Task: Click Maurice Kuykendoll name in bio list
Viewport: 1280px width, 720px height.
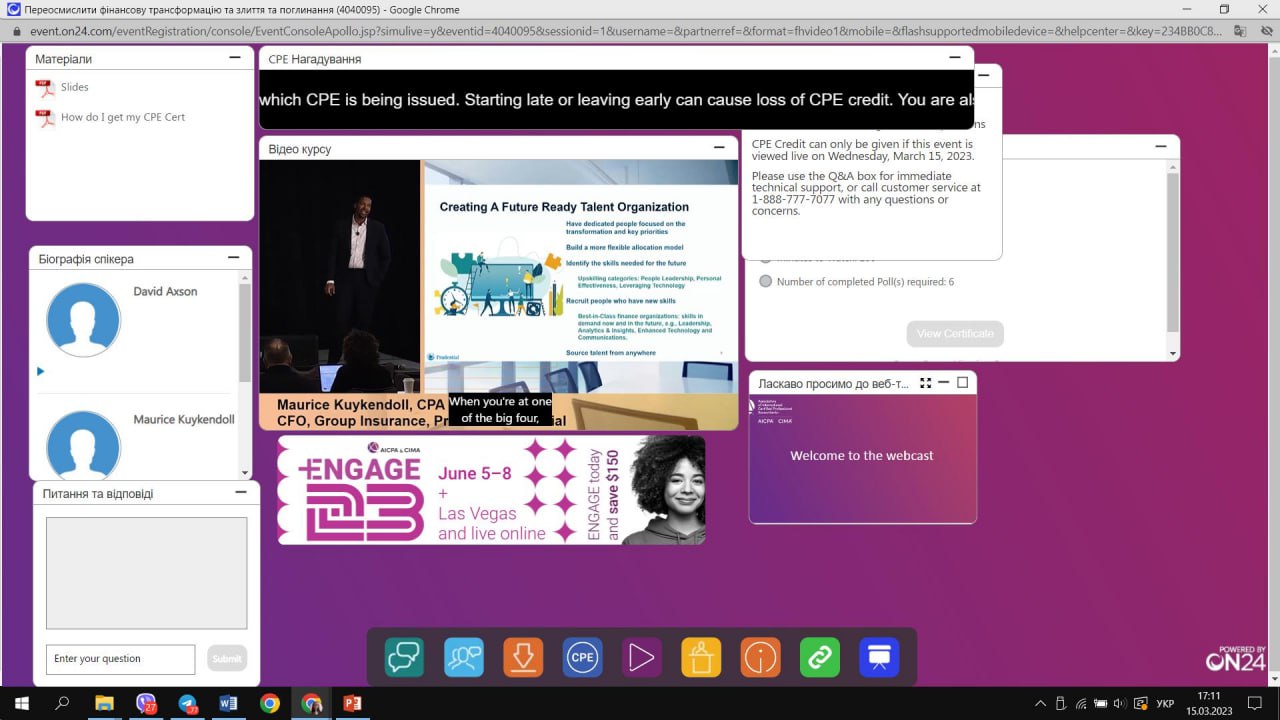Action: click(x=184, y=419)
